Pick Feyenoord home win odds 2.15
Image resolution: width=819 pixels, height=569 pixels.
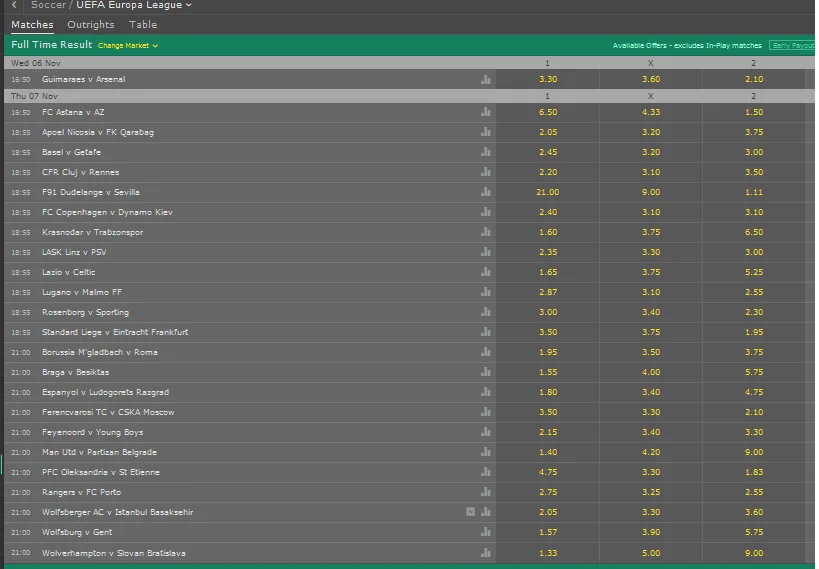point(547,432)
